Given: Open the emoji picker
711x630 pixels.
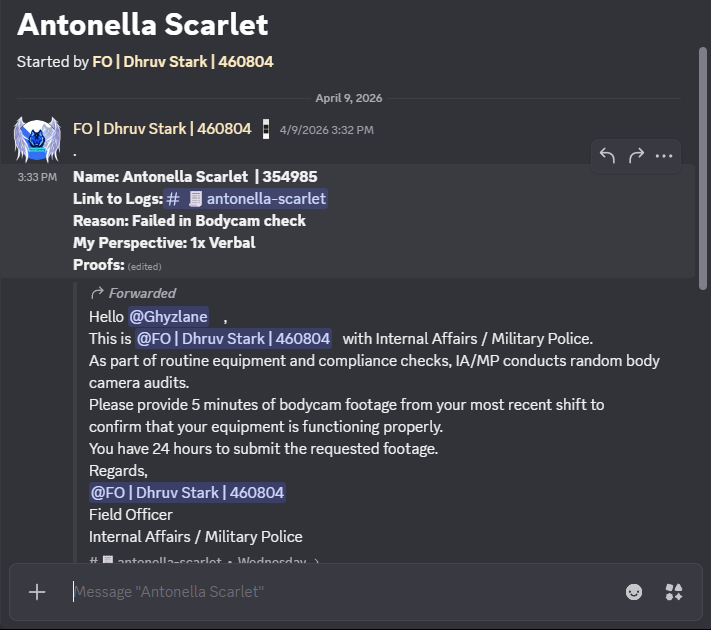Looking at the screenshot, I should point(633,592).
